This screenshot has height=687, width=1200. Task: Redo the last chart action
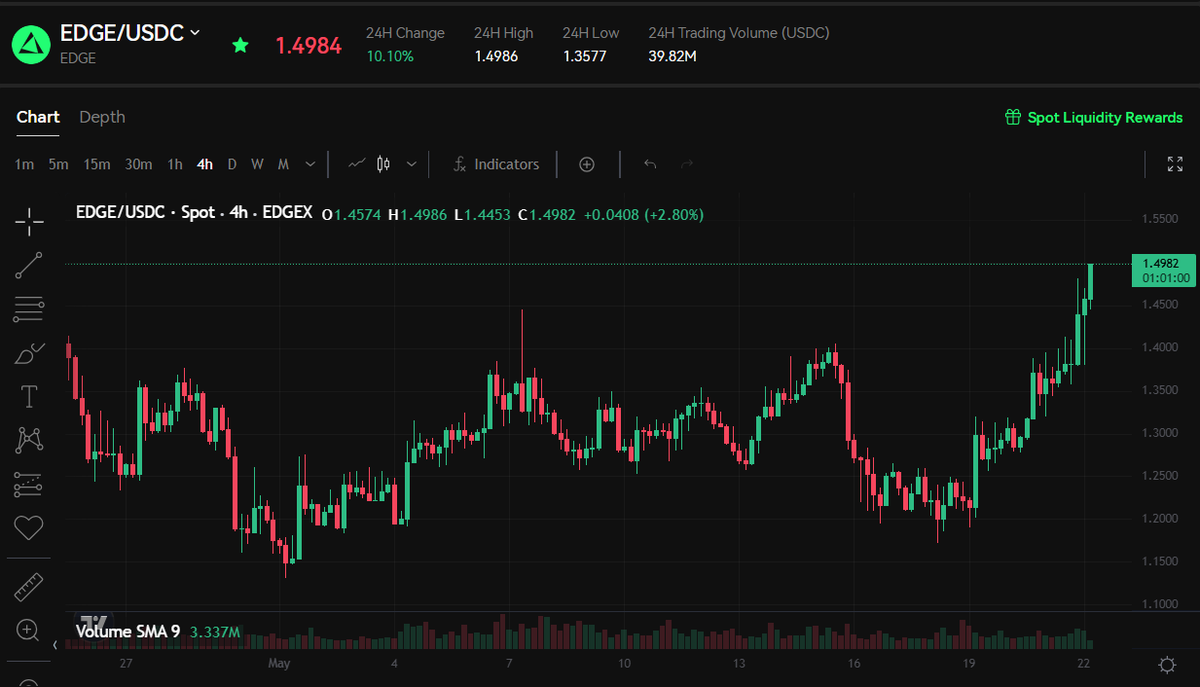point(686,164)
